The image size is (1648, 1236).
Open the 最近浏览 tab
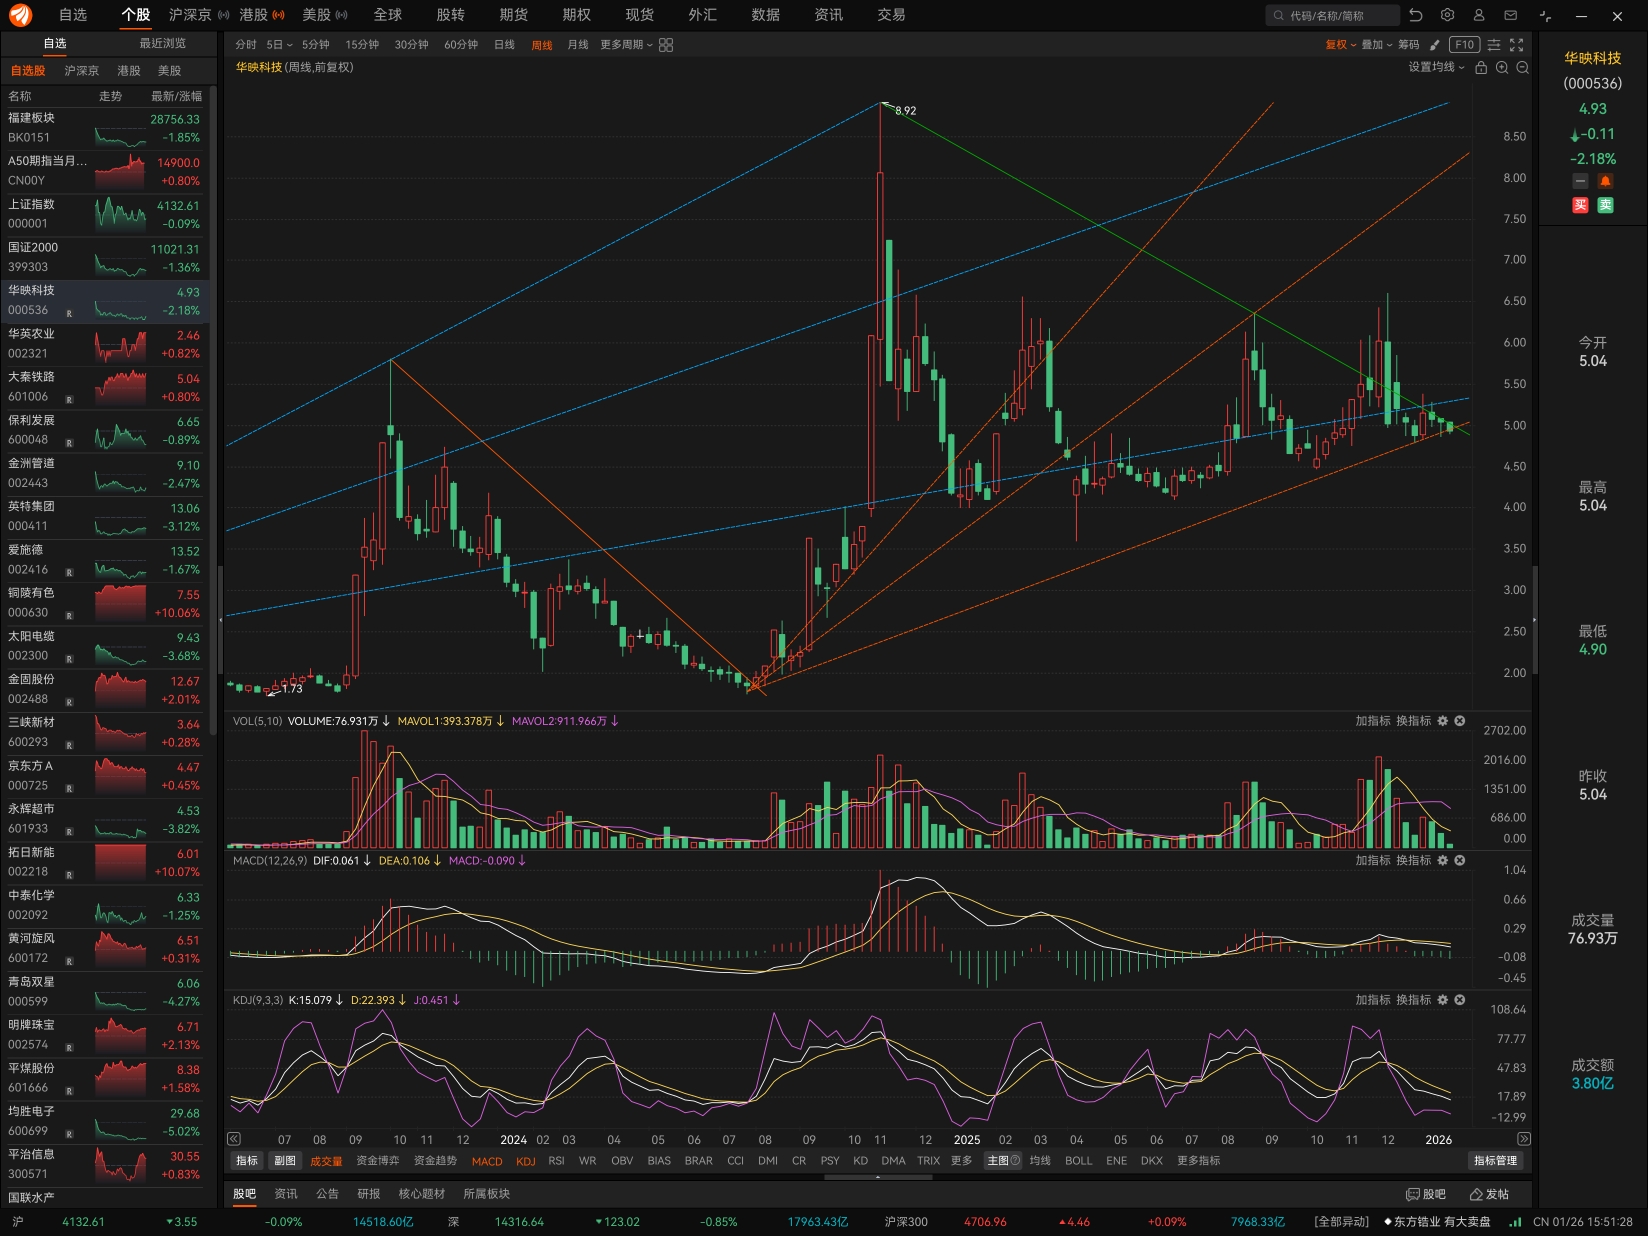click(163, 44)
